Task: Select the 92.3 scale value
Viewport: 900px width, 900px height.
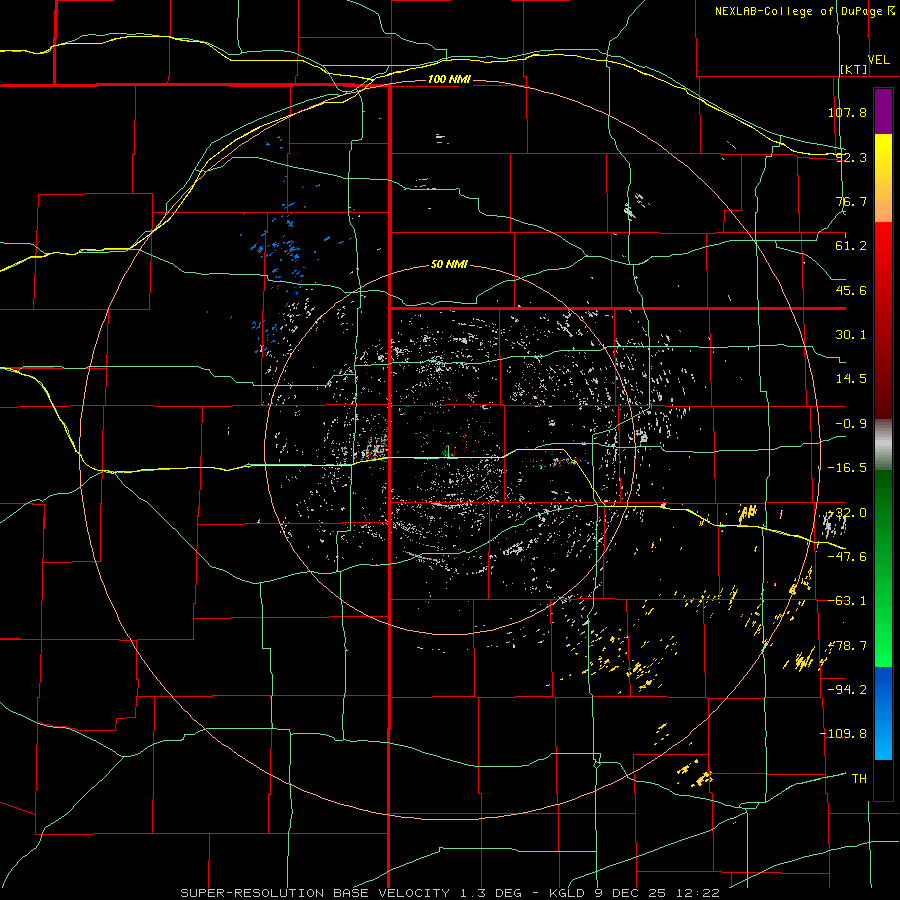Action: pos(851,157)
